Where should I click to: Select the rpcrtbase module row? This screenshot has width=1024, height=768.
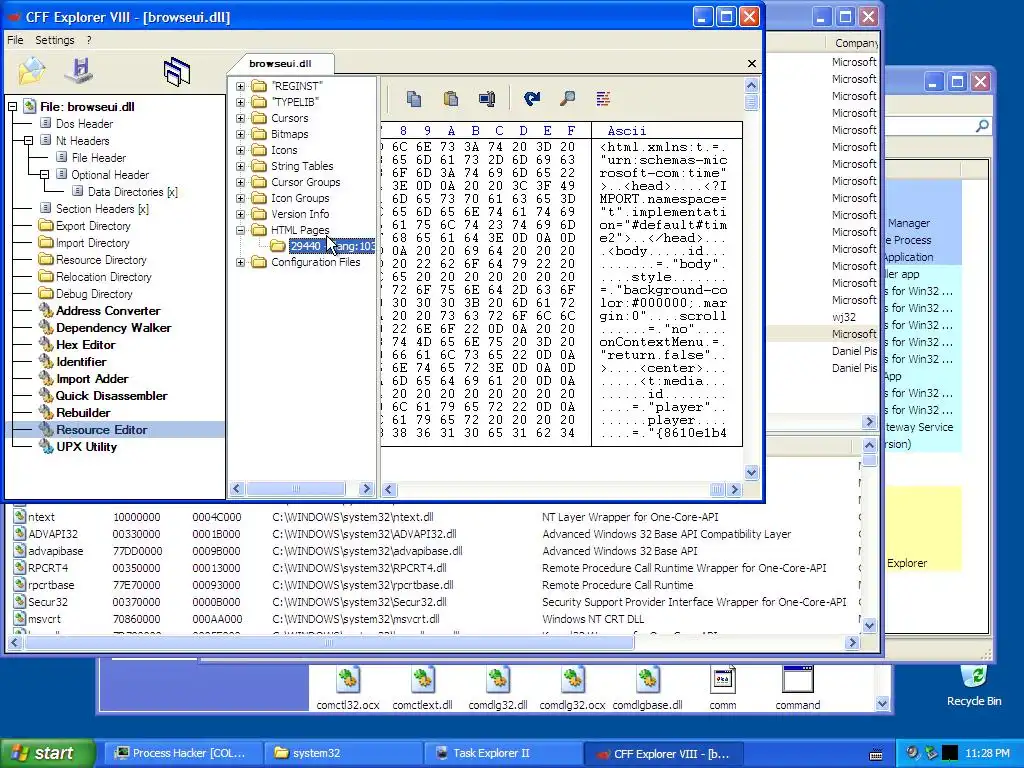pyautogui.click(x=434, y=584)
